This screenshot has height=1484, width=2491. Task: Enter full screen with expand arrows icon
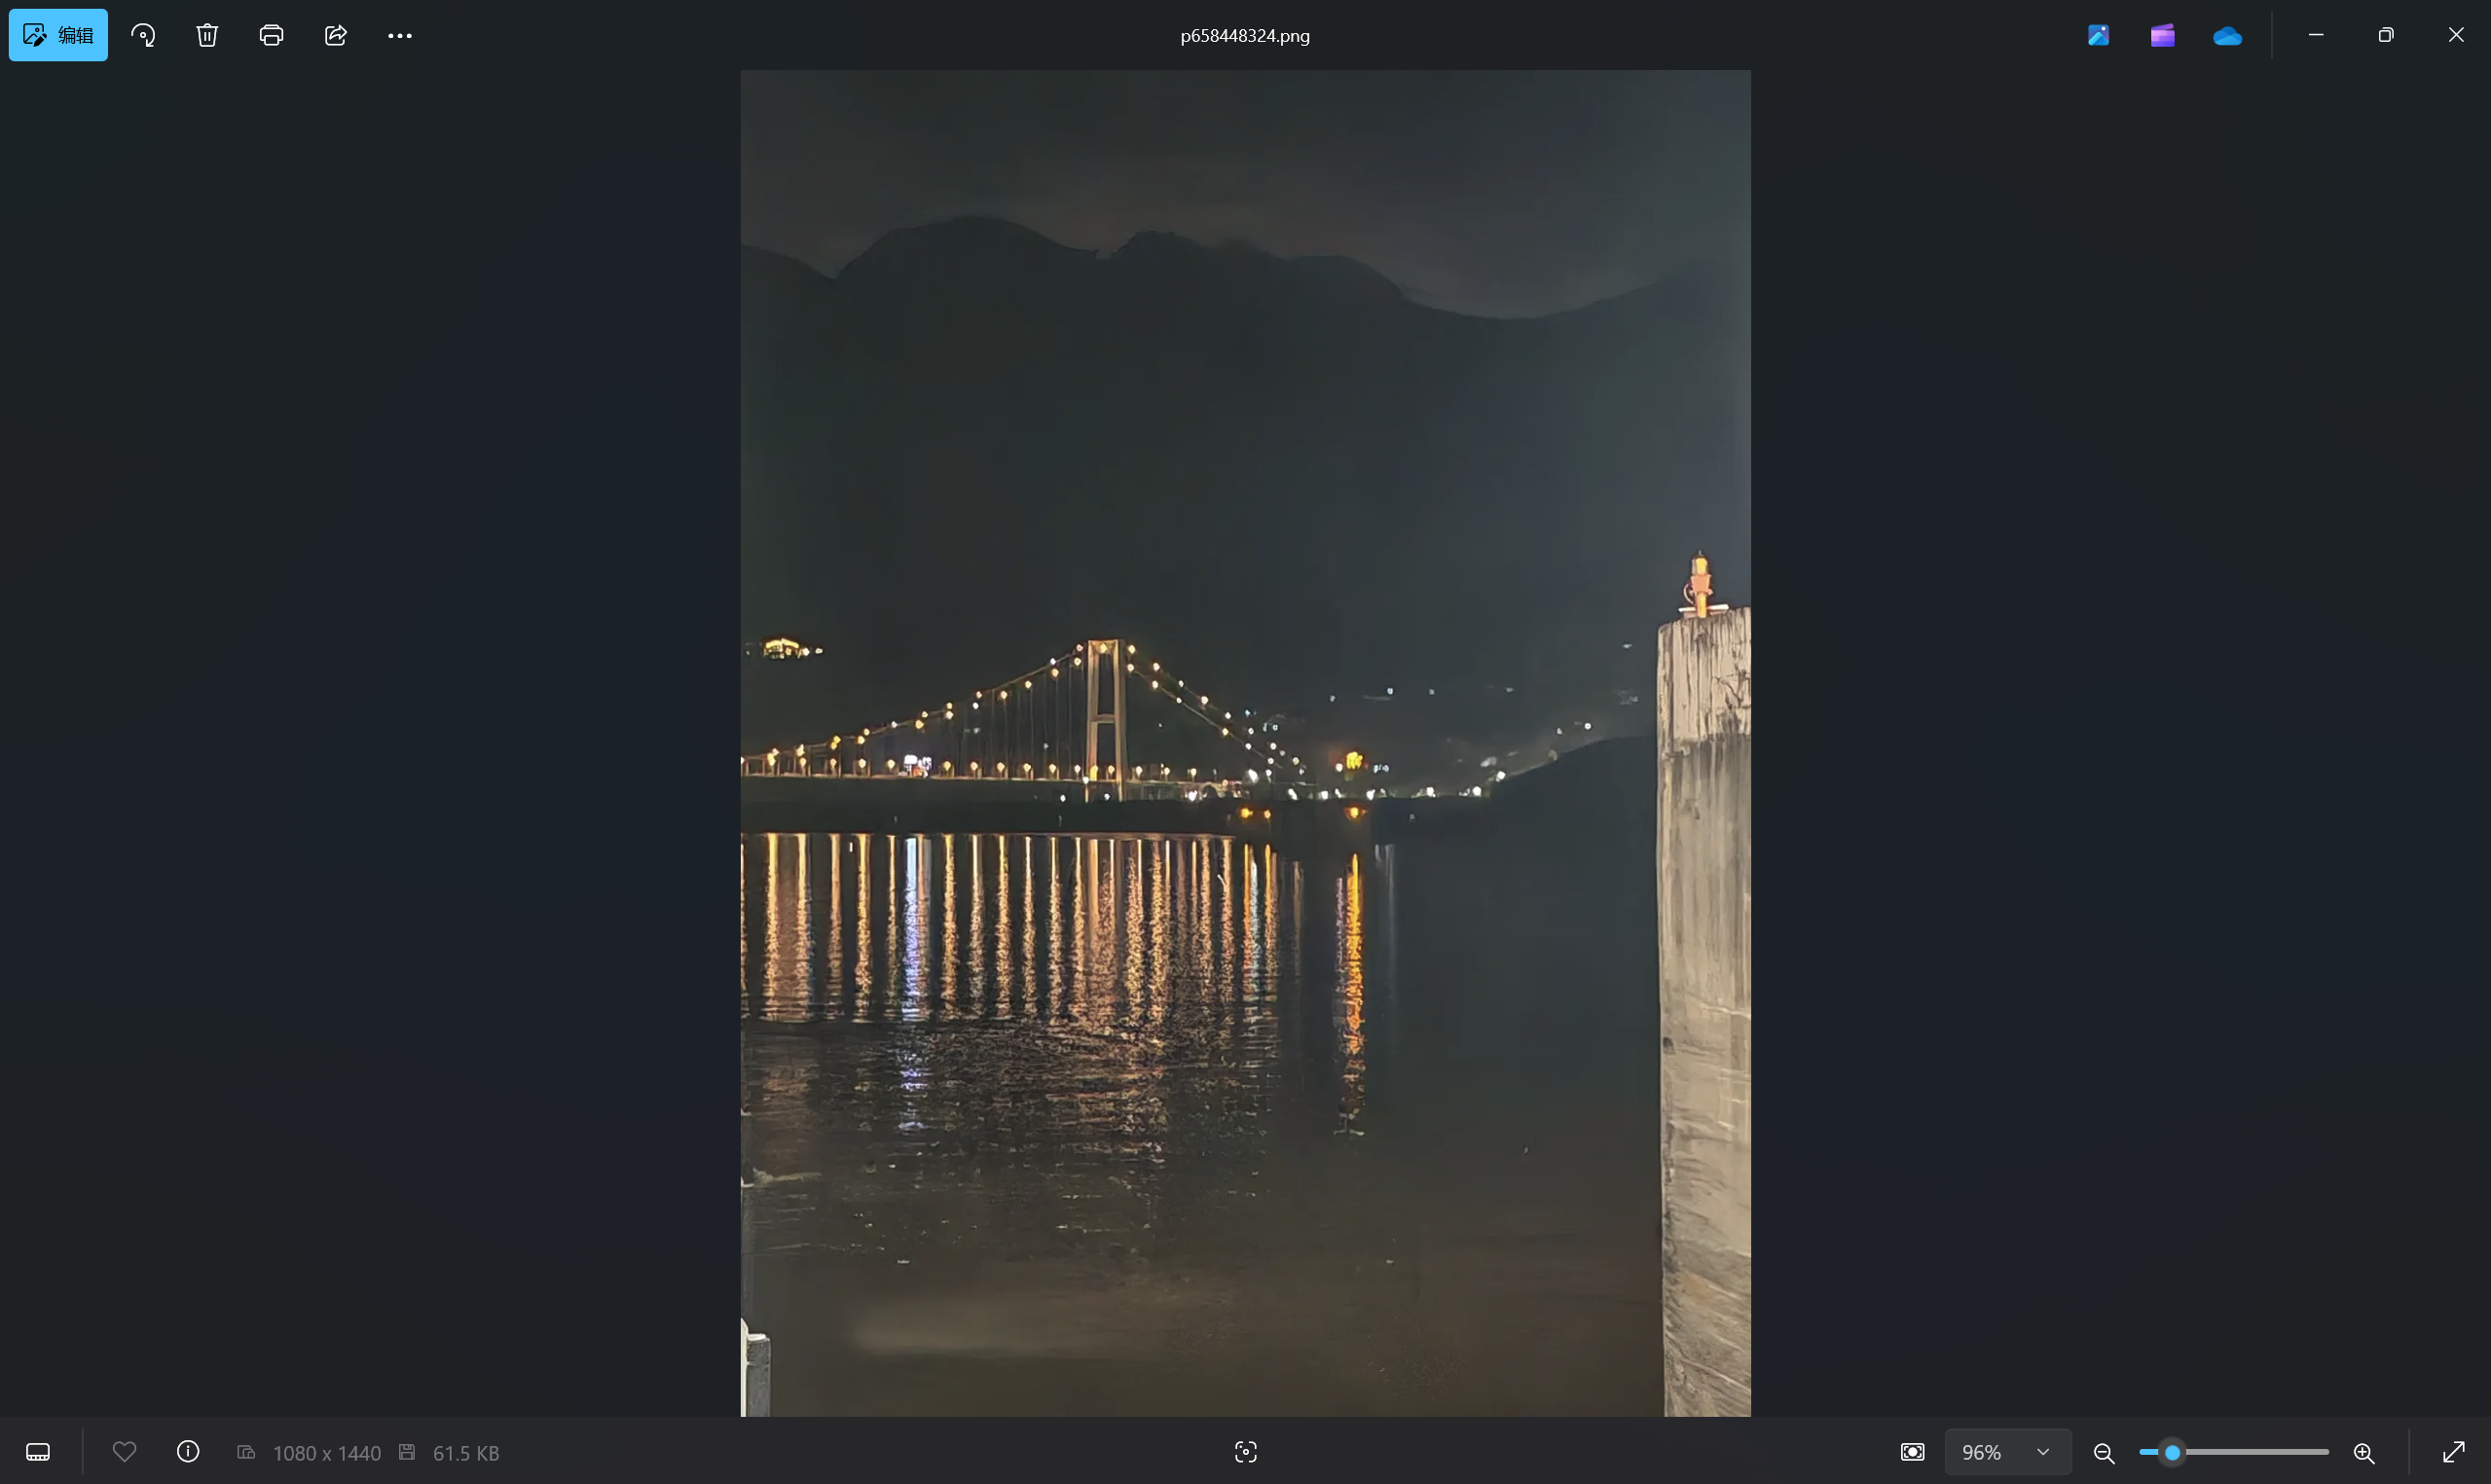(x=2454, y=1452)
